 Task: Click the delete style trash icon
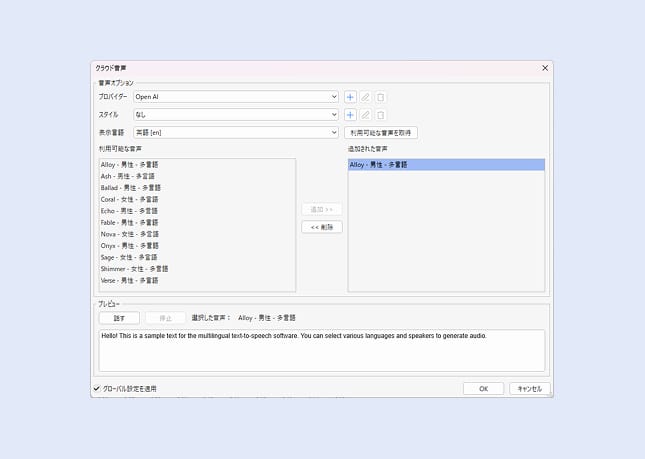tap(380, 115)
